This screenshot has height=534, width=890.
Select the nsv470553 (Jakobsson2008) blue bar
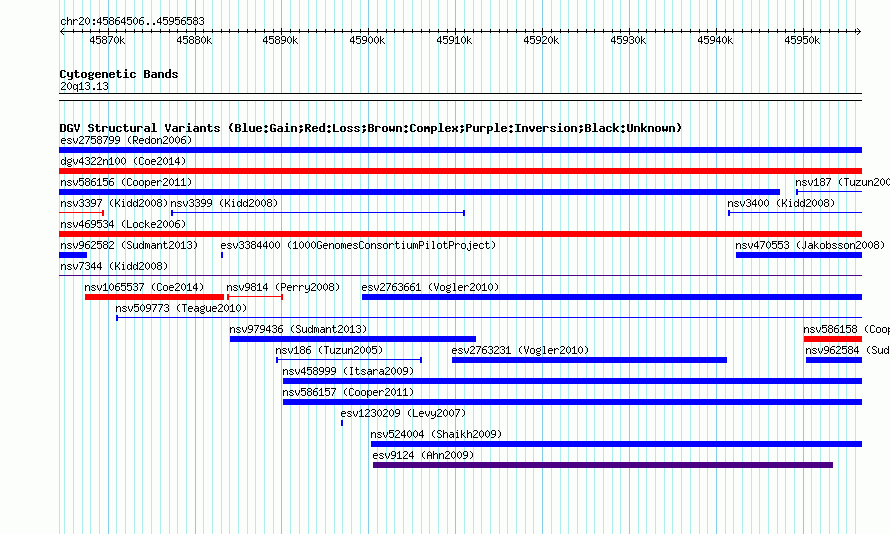point(799,255)
